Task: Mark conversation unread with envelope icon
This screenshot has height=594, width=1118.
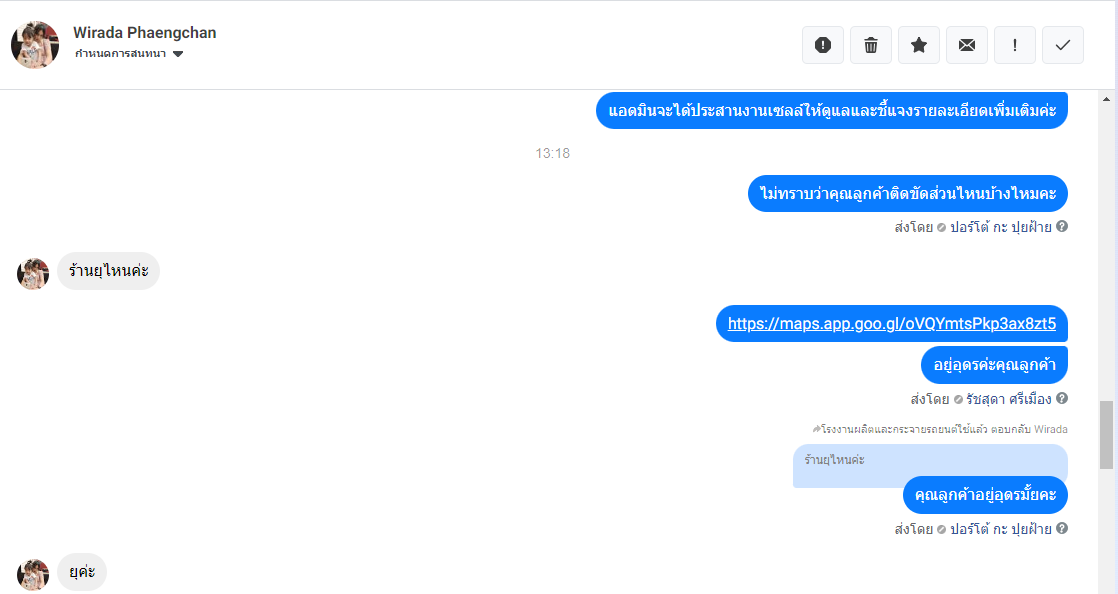Action: [x=967, y=45]
